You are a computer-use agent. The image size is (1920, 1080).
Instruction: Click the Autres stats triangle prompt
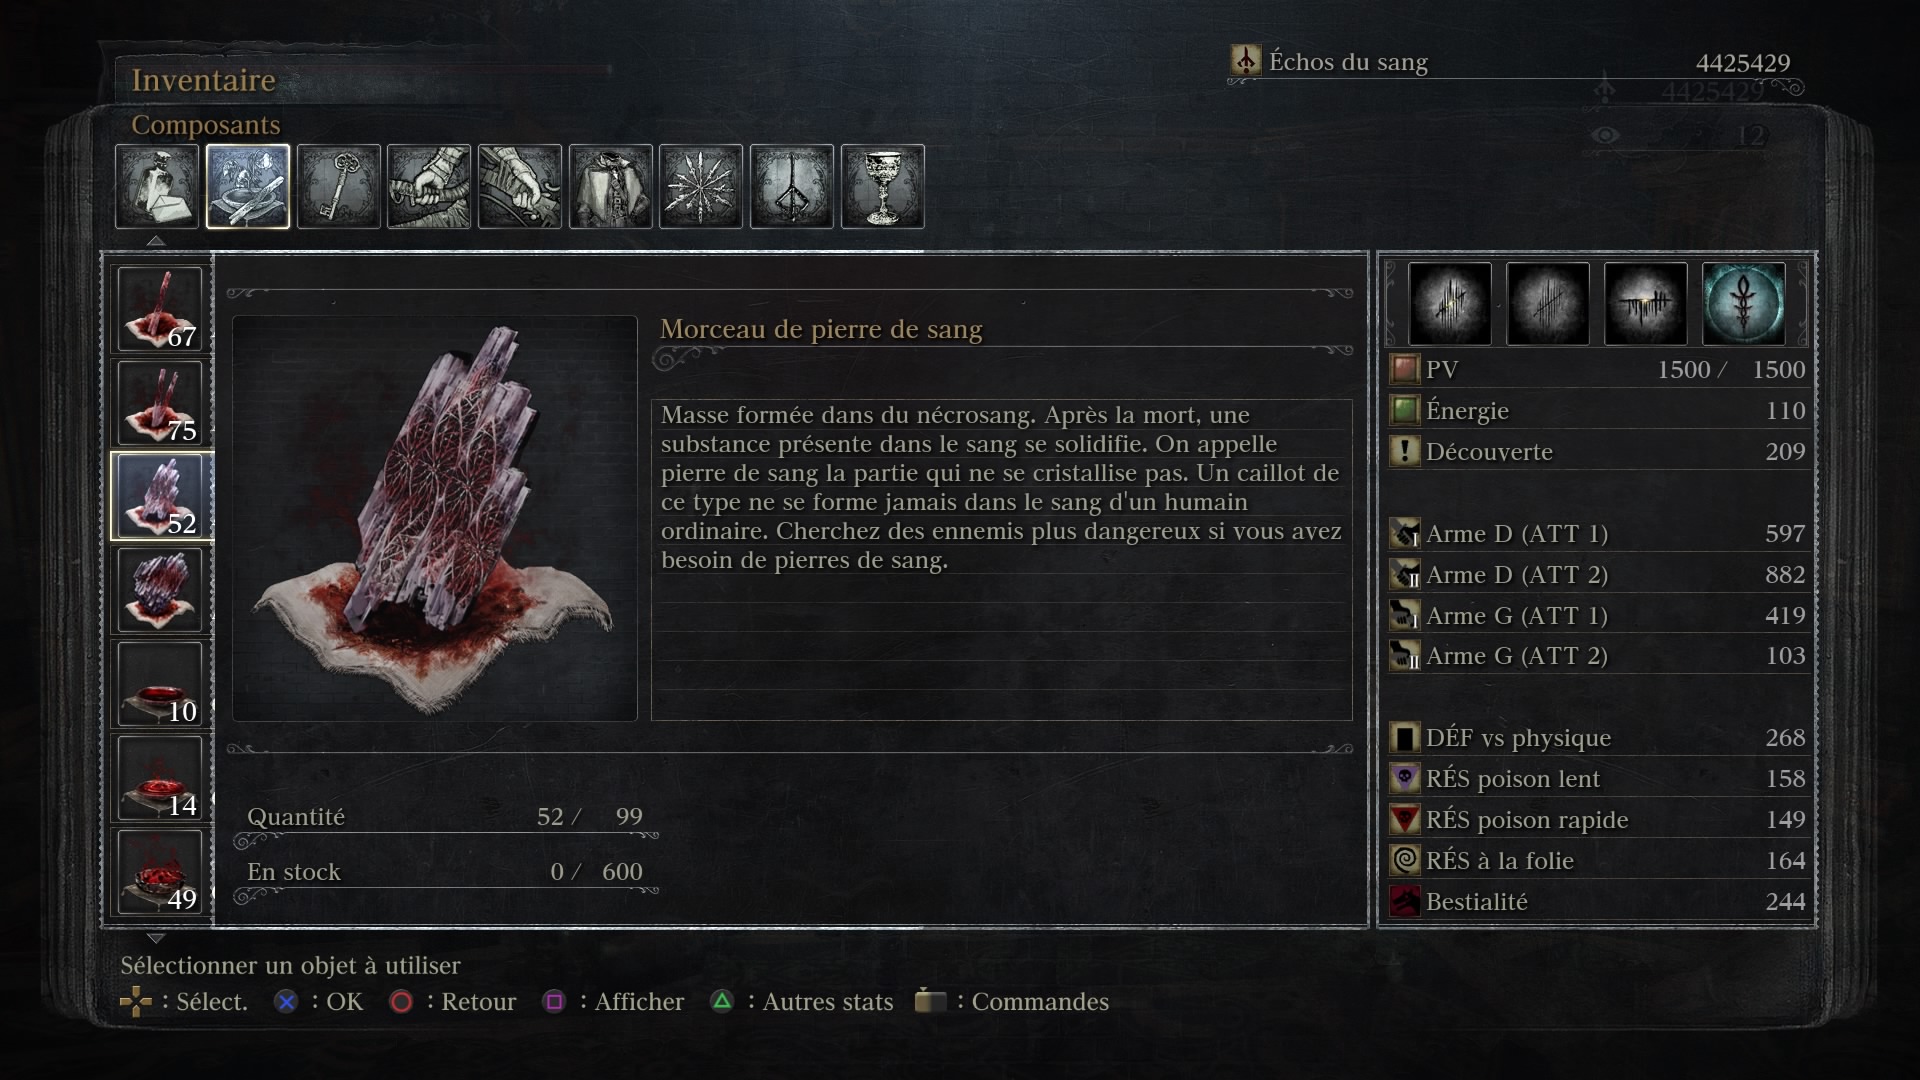pyautogui.click(x=802, y=1001)
